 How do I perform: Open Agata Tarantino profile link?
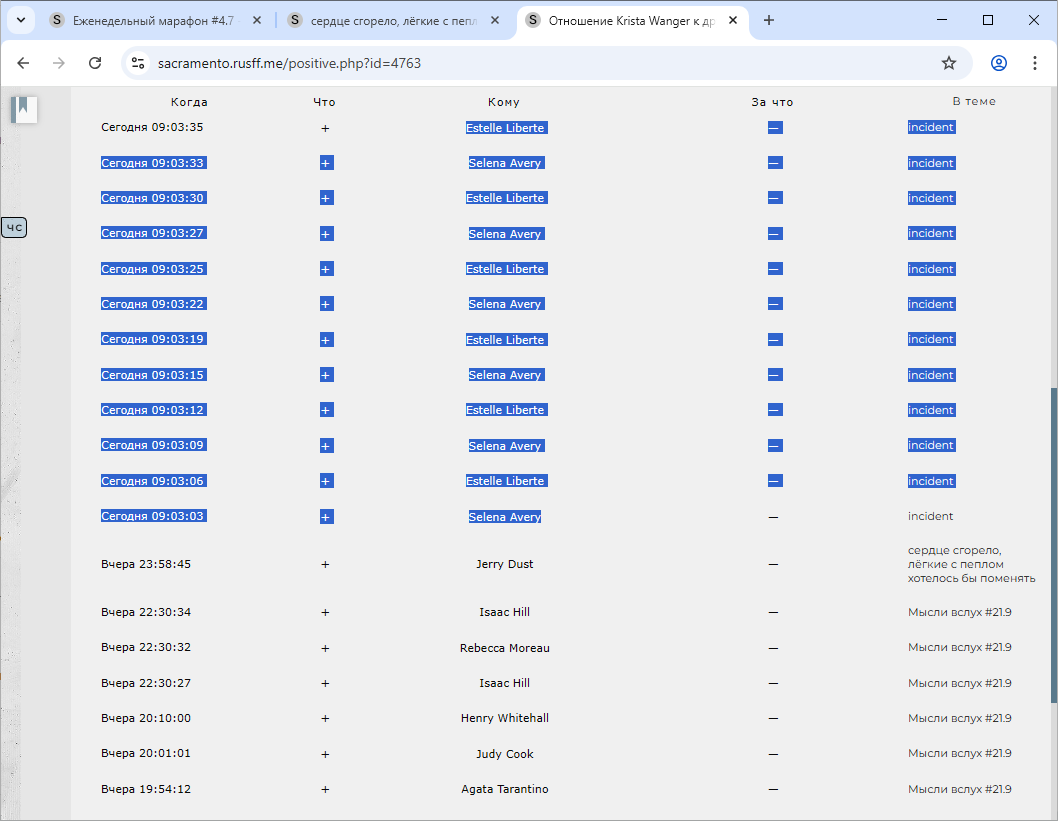point(504,789)
